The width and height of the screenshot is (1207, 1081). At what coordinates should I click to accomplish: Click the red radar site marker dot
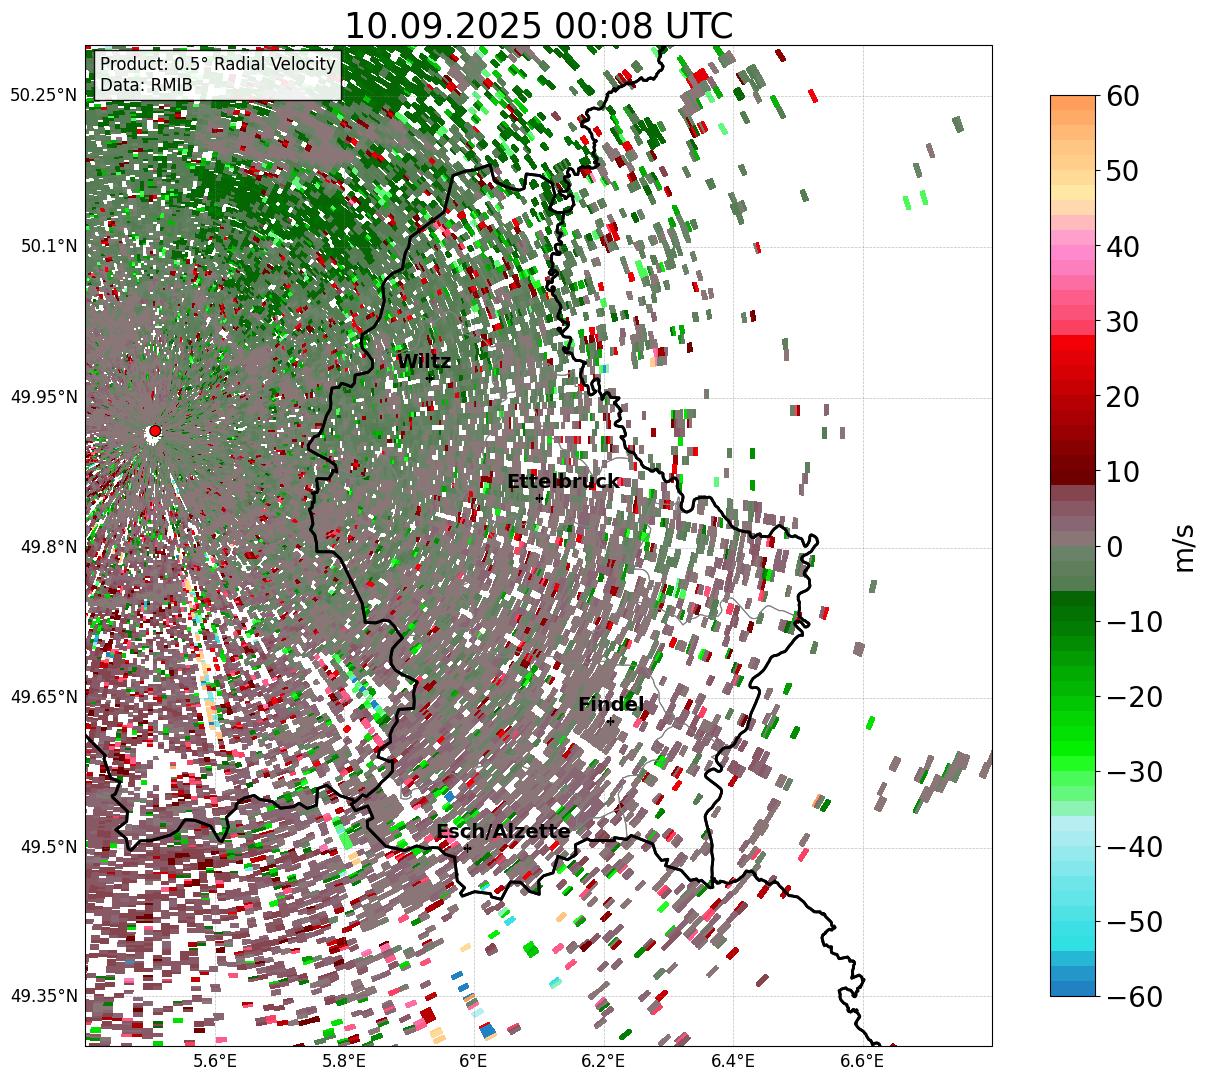[154, 431]
